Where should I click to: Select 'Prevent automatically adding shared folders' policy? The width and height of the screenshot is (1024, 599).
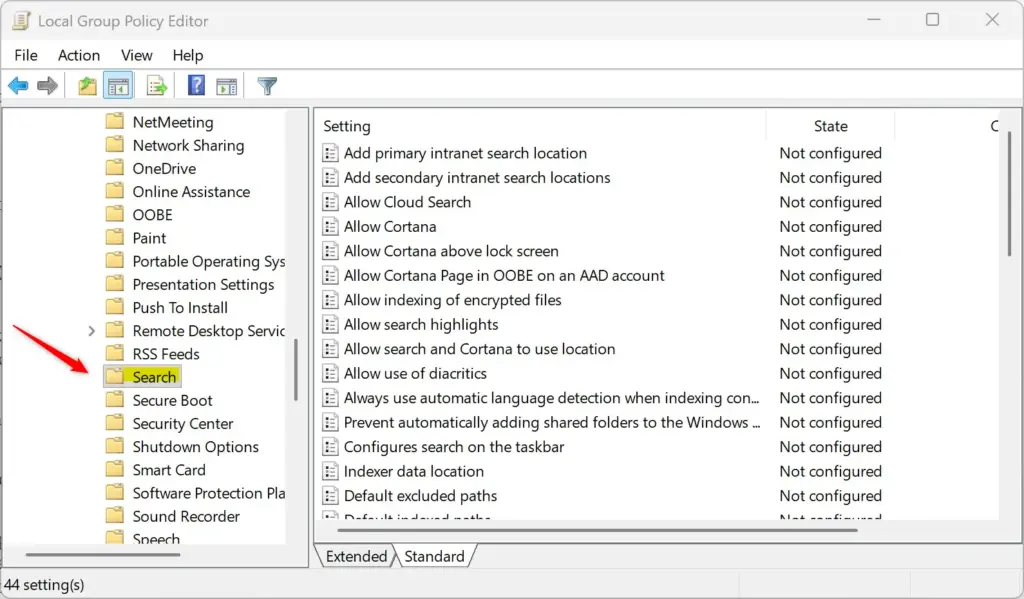pyautogui.click(x=552, y=423)
